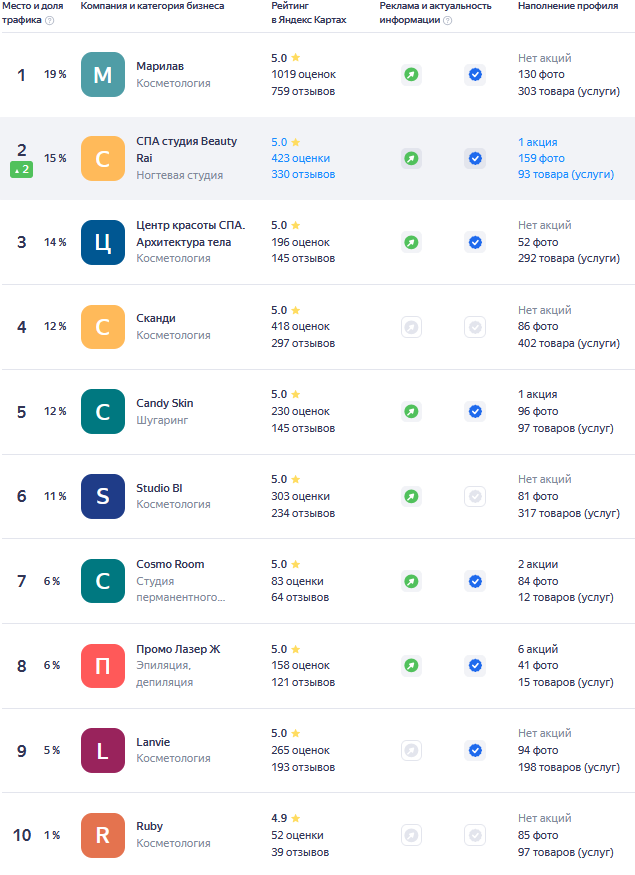Open the Cosmo Room logo tile

[x=103, y=581]
